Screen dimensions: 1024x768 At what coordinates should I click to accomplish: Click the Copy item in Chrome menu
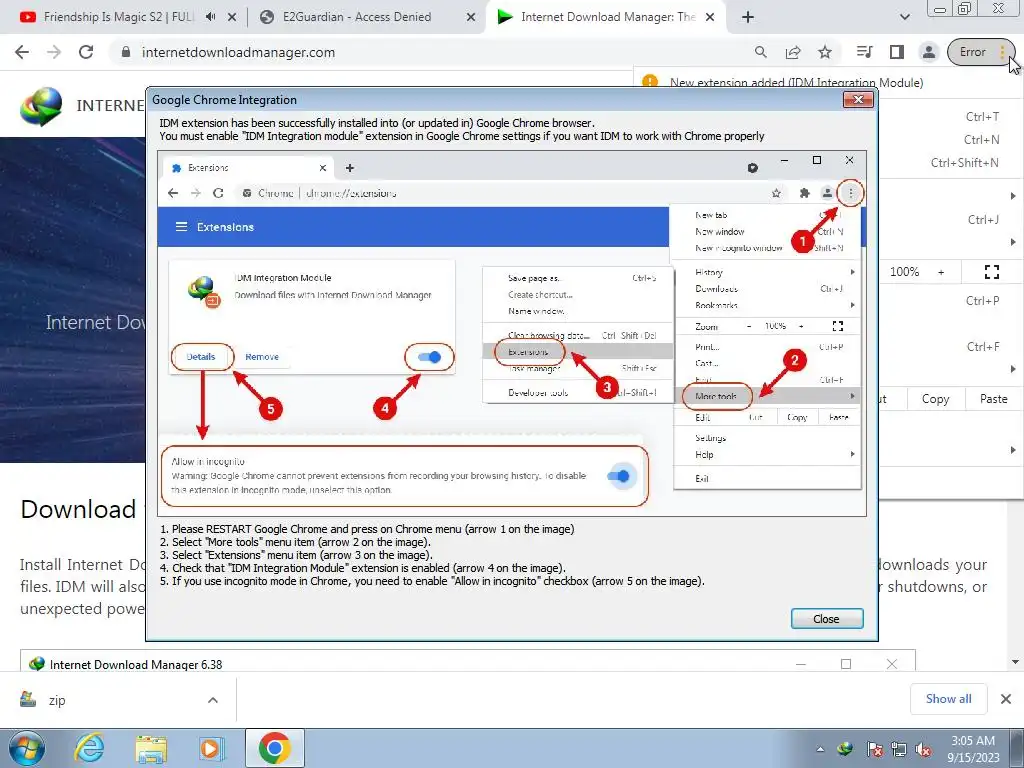(935, 399)
